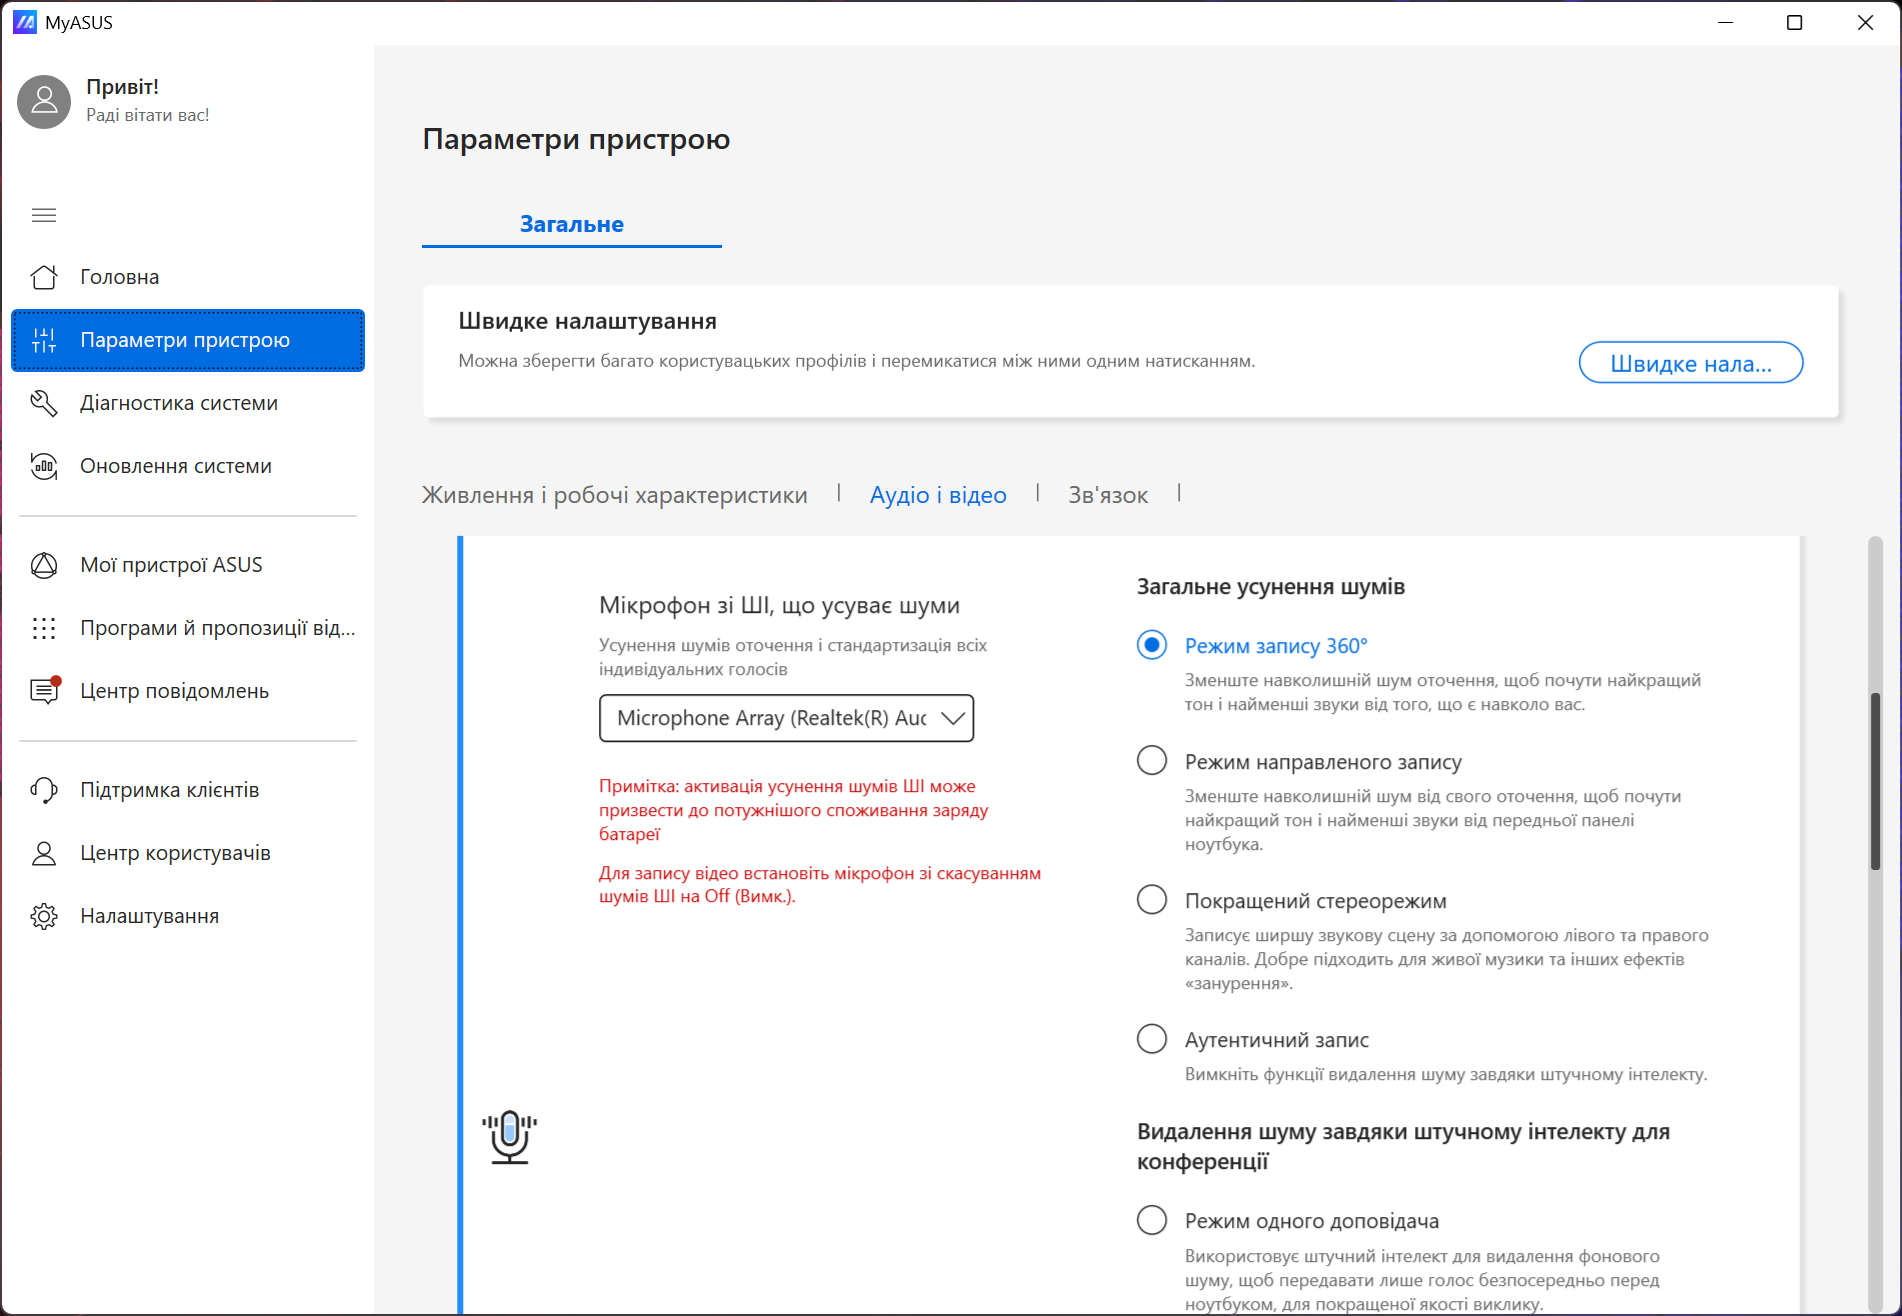Click the Діагностика системи wrench icon
Screen dimensions: 1902x1316
point(44,403)
